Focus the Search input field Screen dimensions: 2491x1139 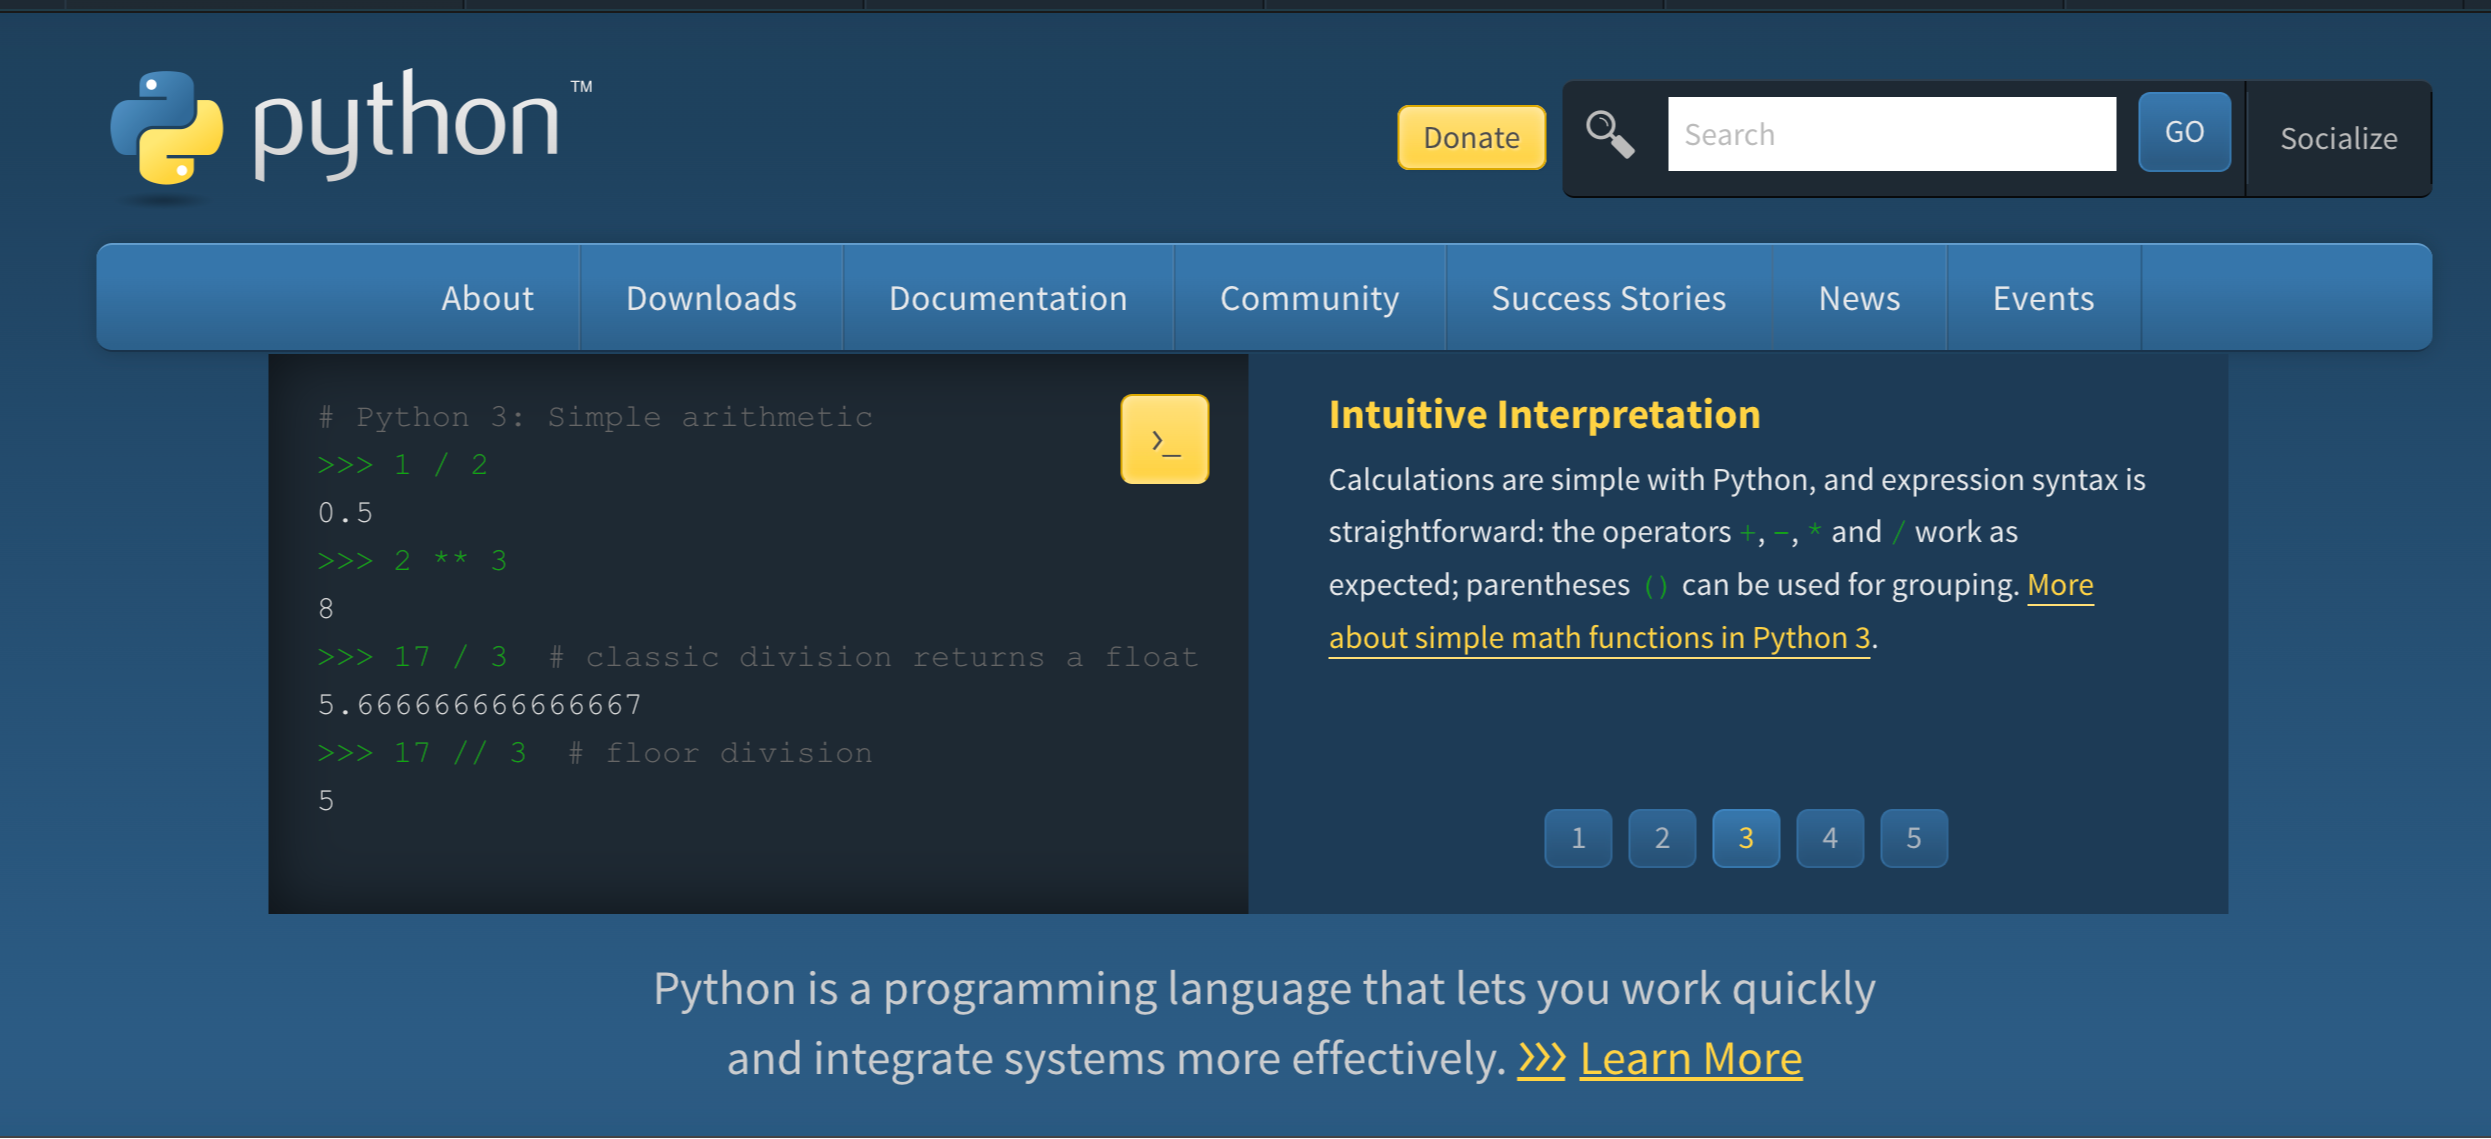[x=1891, y=134]
